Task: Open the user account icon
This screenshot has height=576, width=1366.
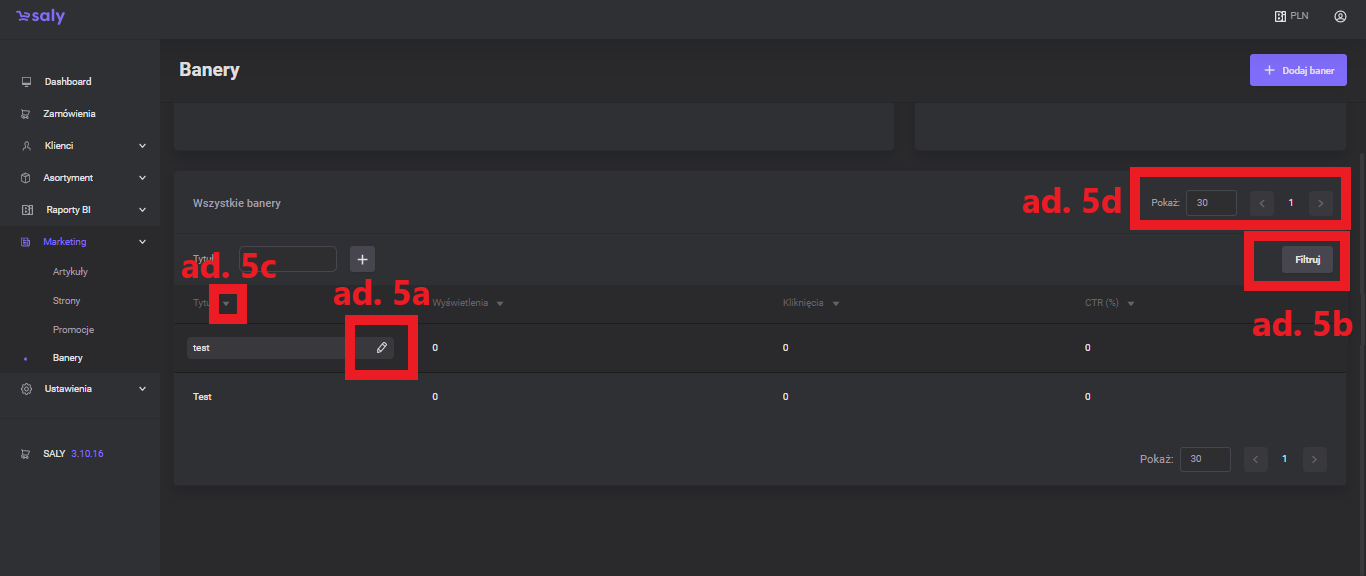Action: pyautogui.click(x=1340, y=16)
